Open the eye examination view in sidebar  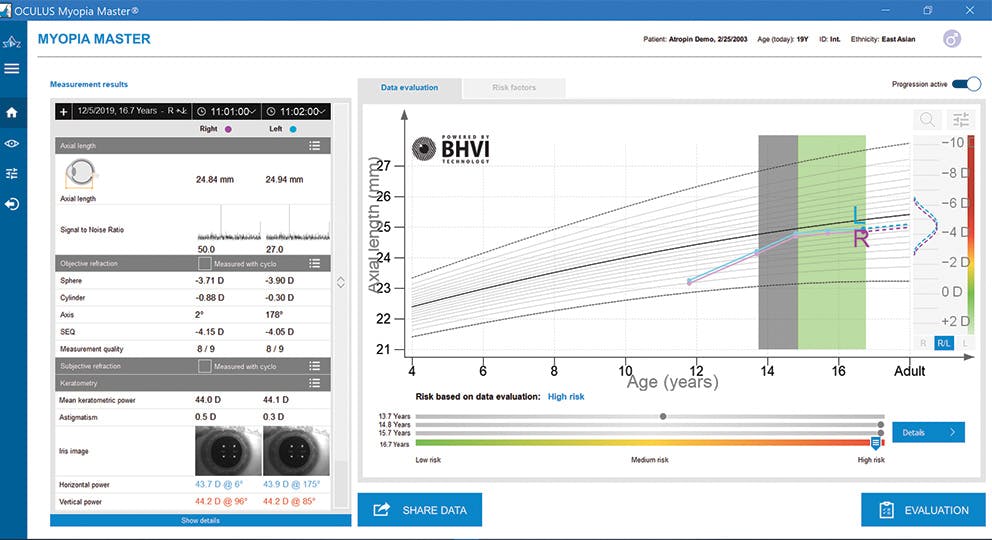point(12,143)
